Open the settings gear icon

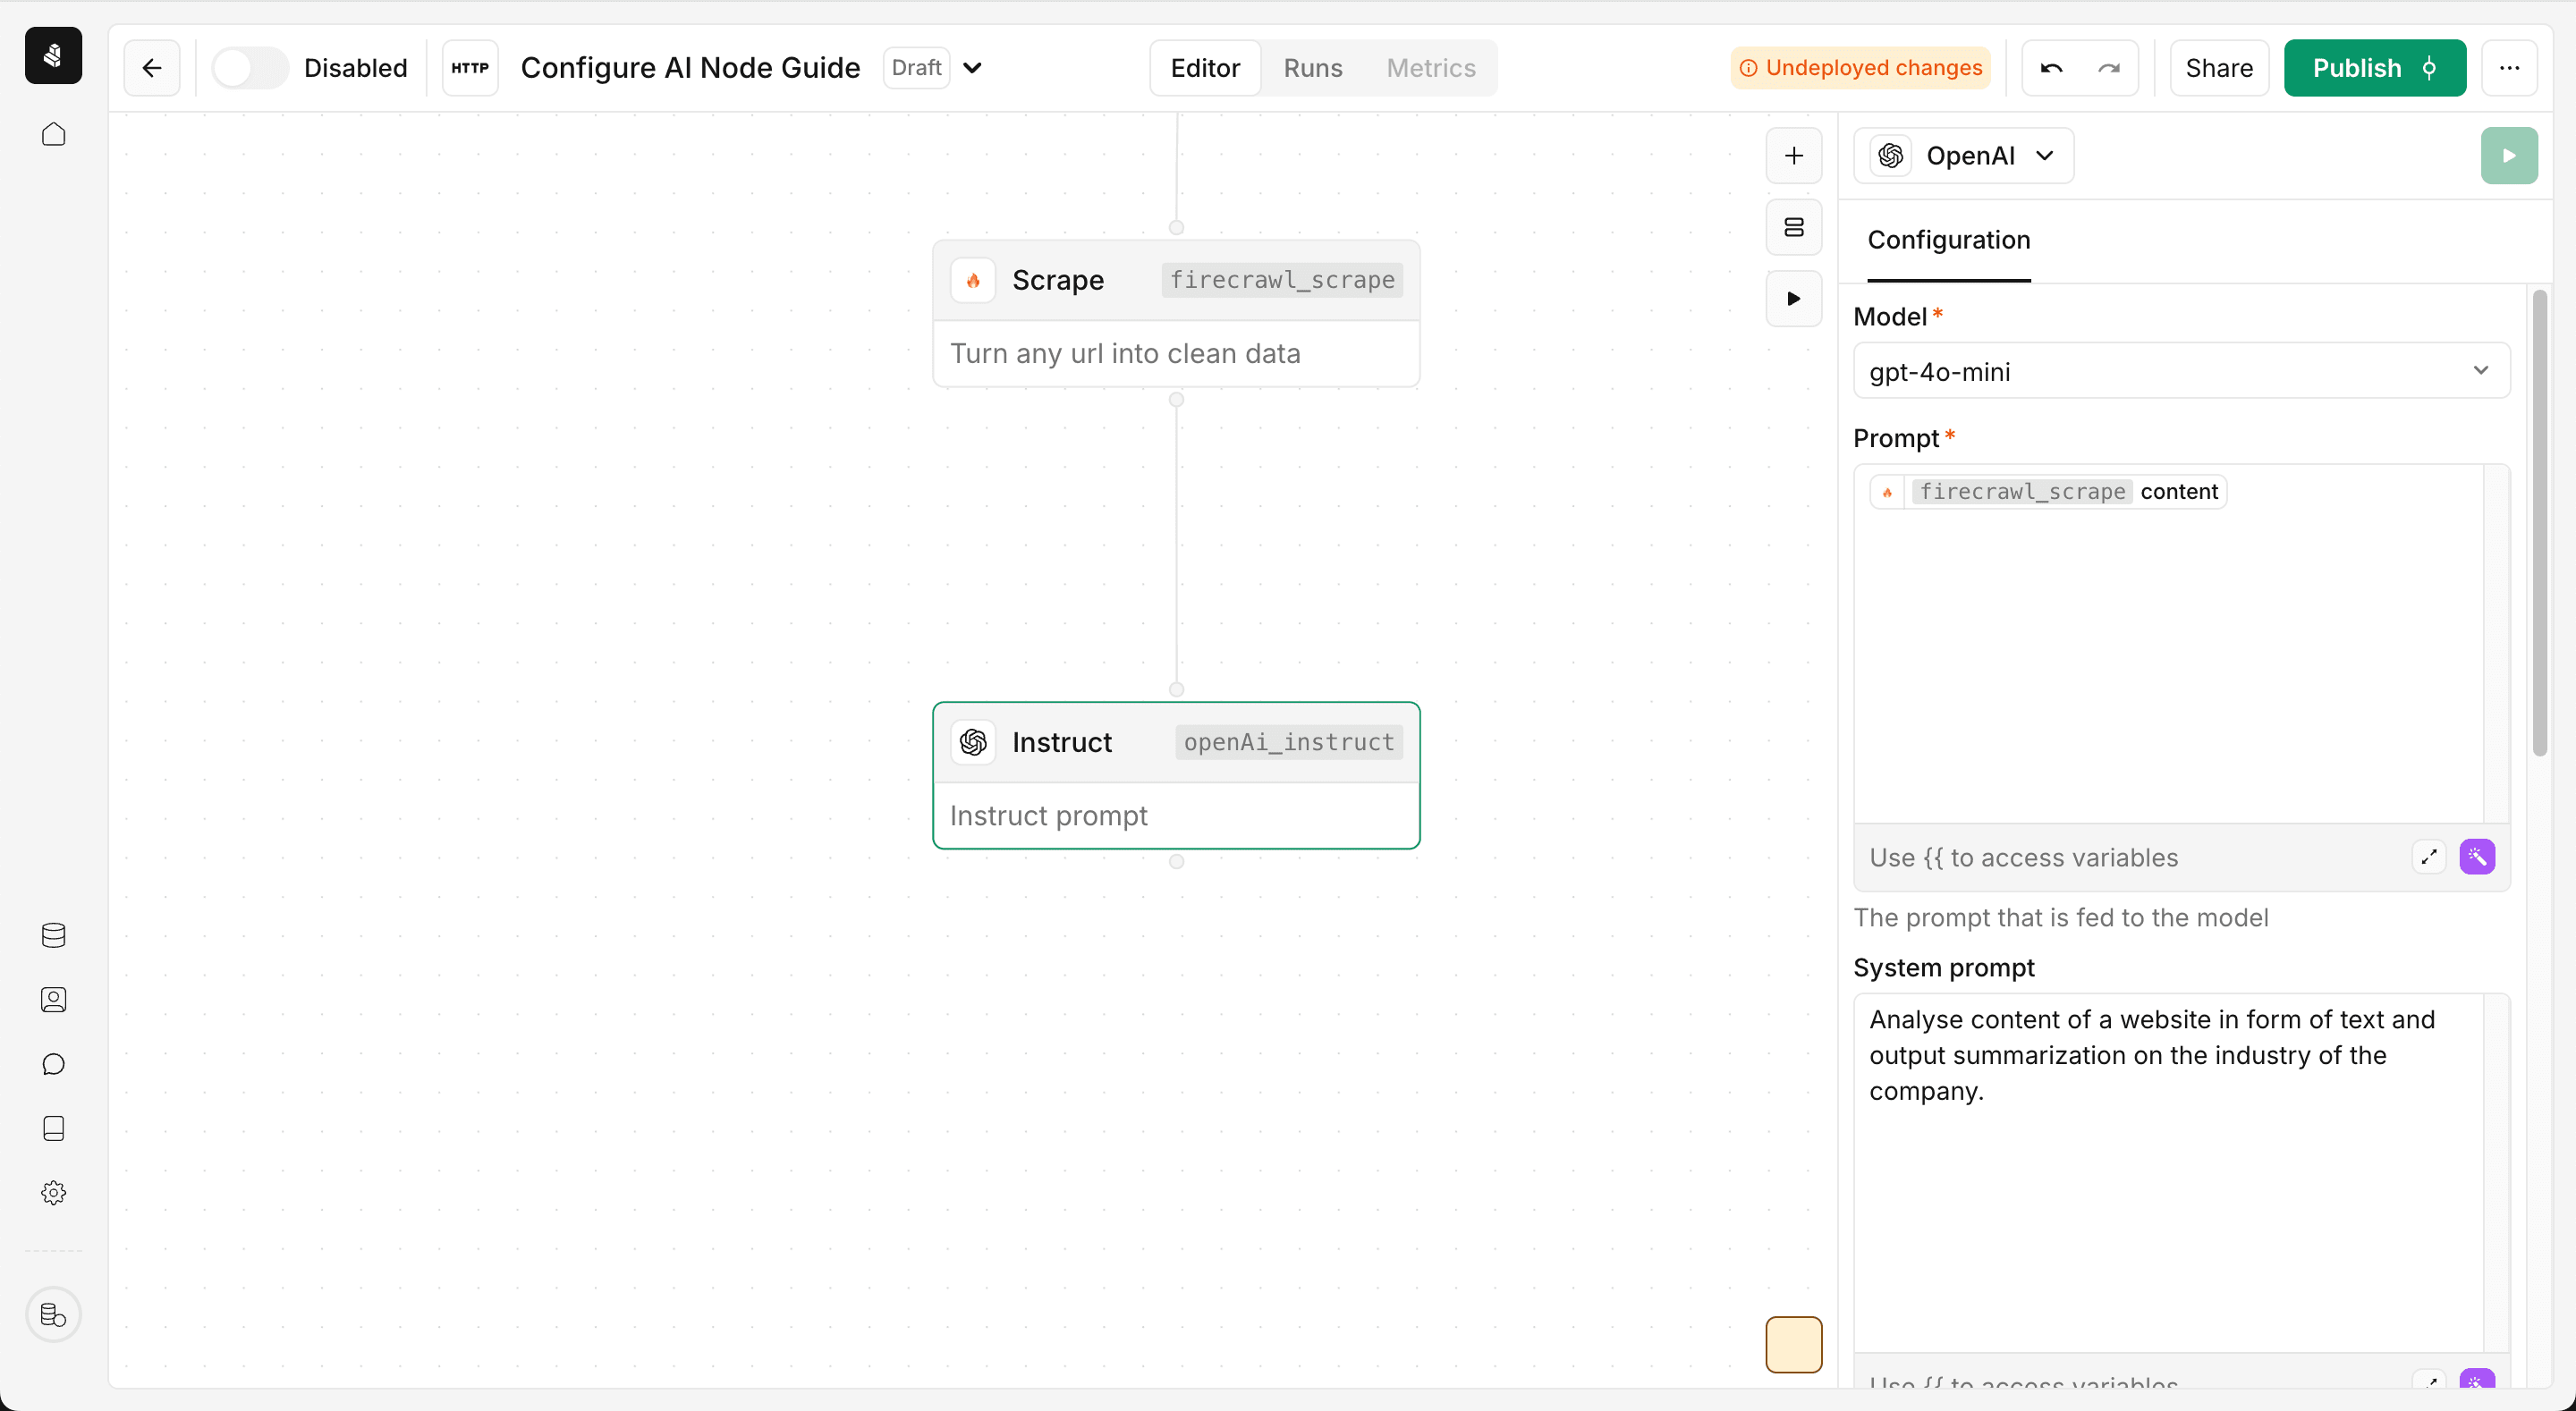coord(53,1192)
